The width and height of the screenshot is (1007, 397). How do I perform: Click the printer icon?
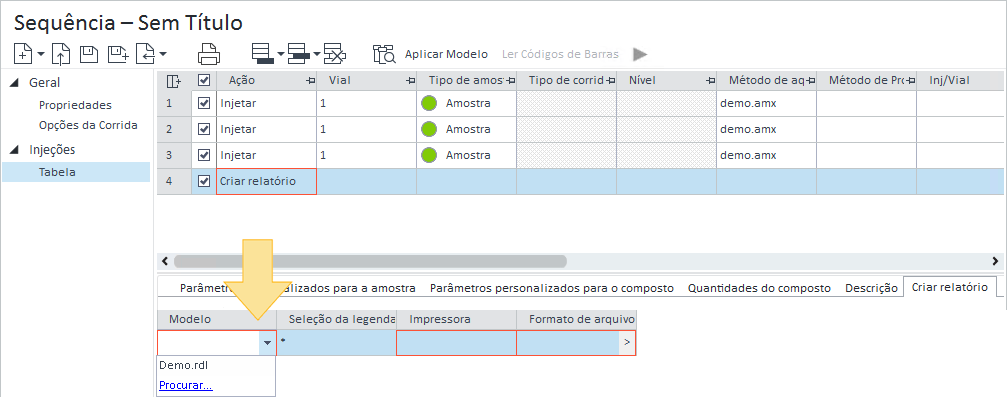tap(209, 54)
